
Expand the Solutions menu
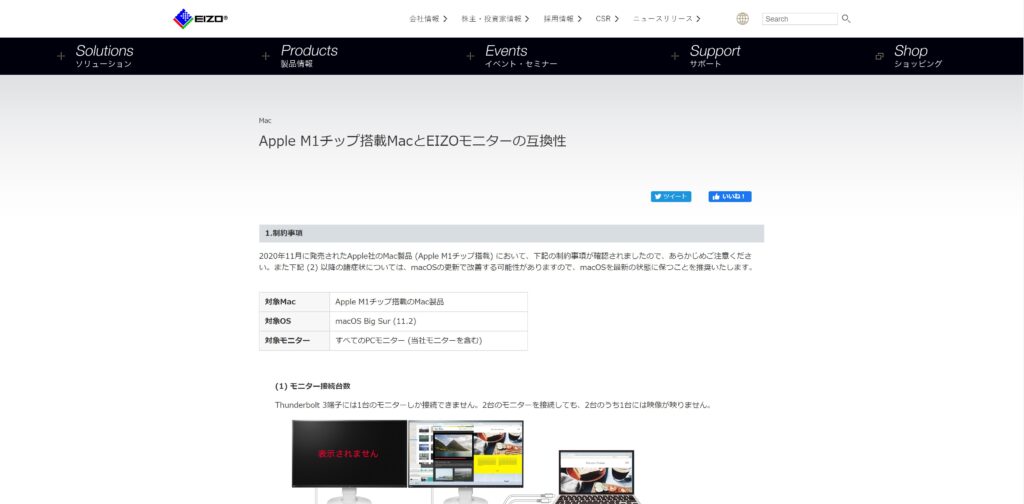(x=104, y=56)
